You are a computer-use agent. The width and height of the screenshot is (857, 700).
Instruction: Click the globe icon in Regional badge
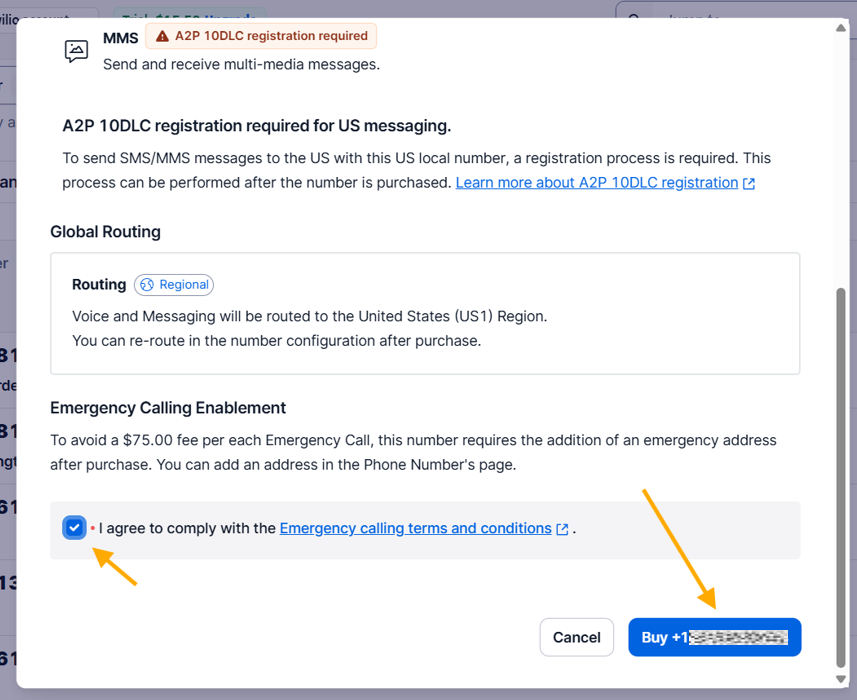[147, 285]
